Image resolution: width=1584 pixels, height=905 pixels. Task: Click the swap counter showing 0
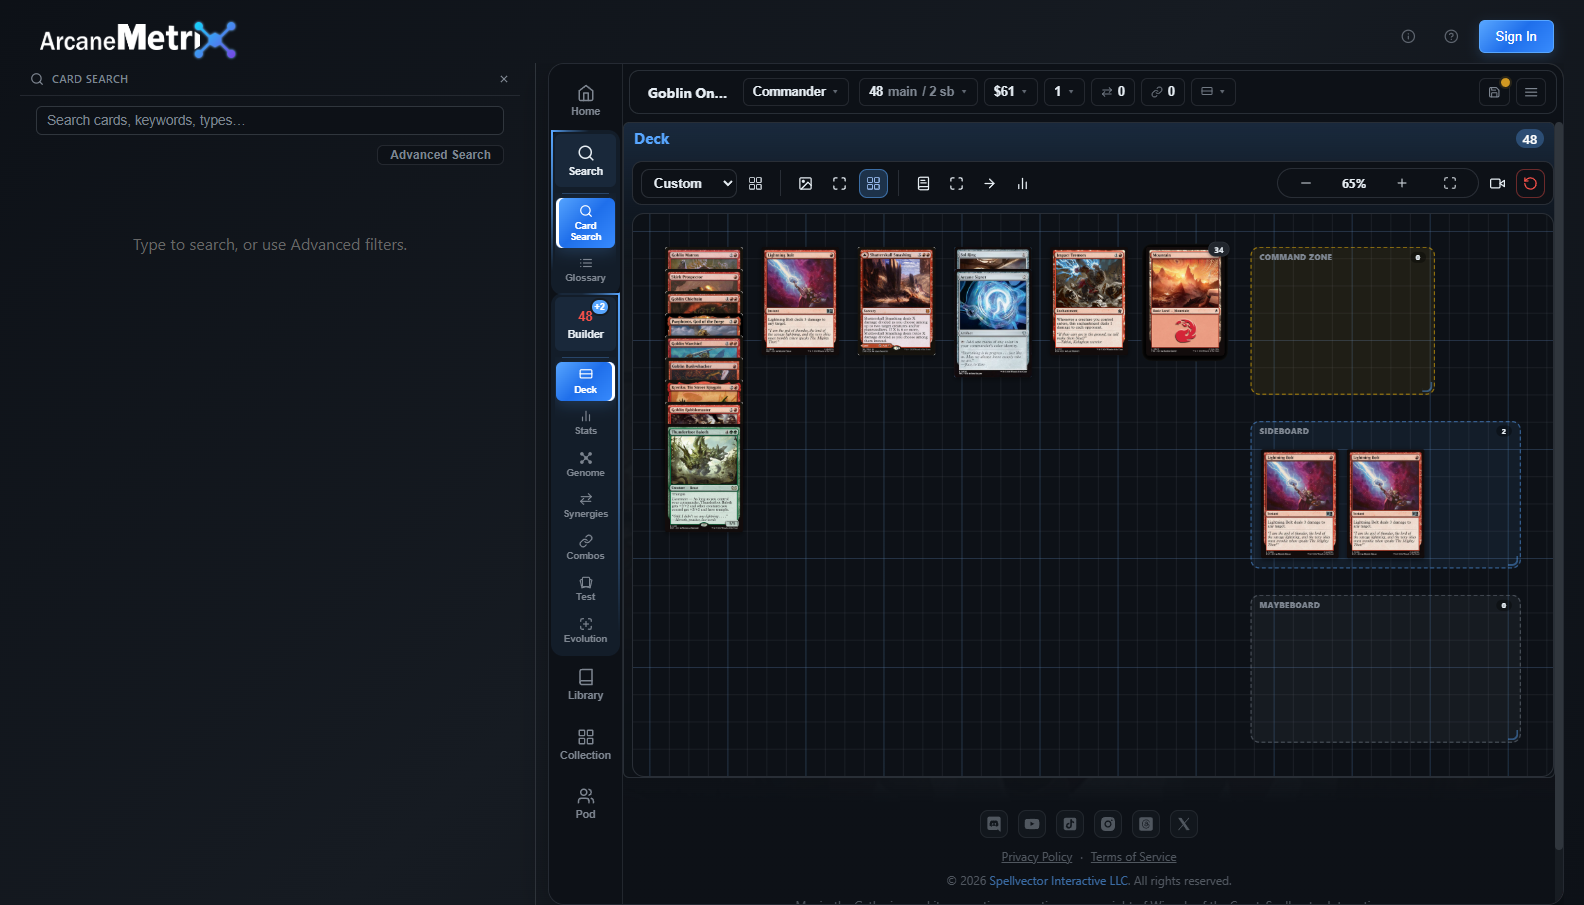[1113, 92]
